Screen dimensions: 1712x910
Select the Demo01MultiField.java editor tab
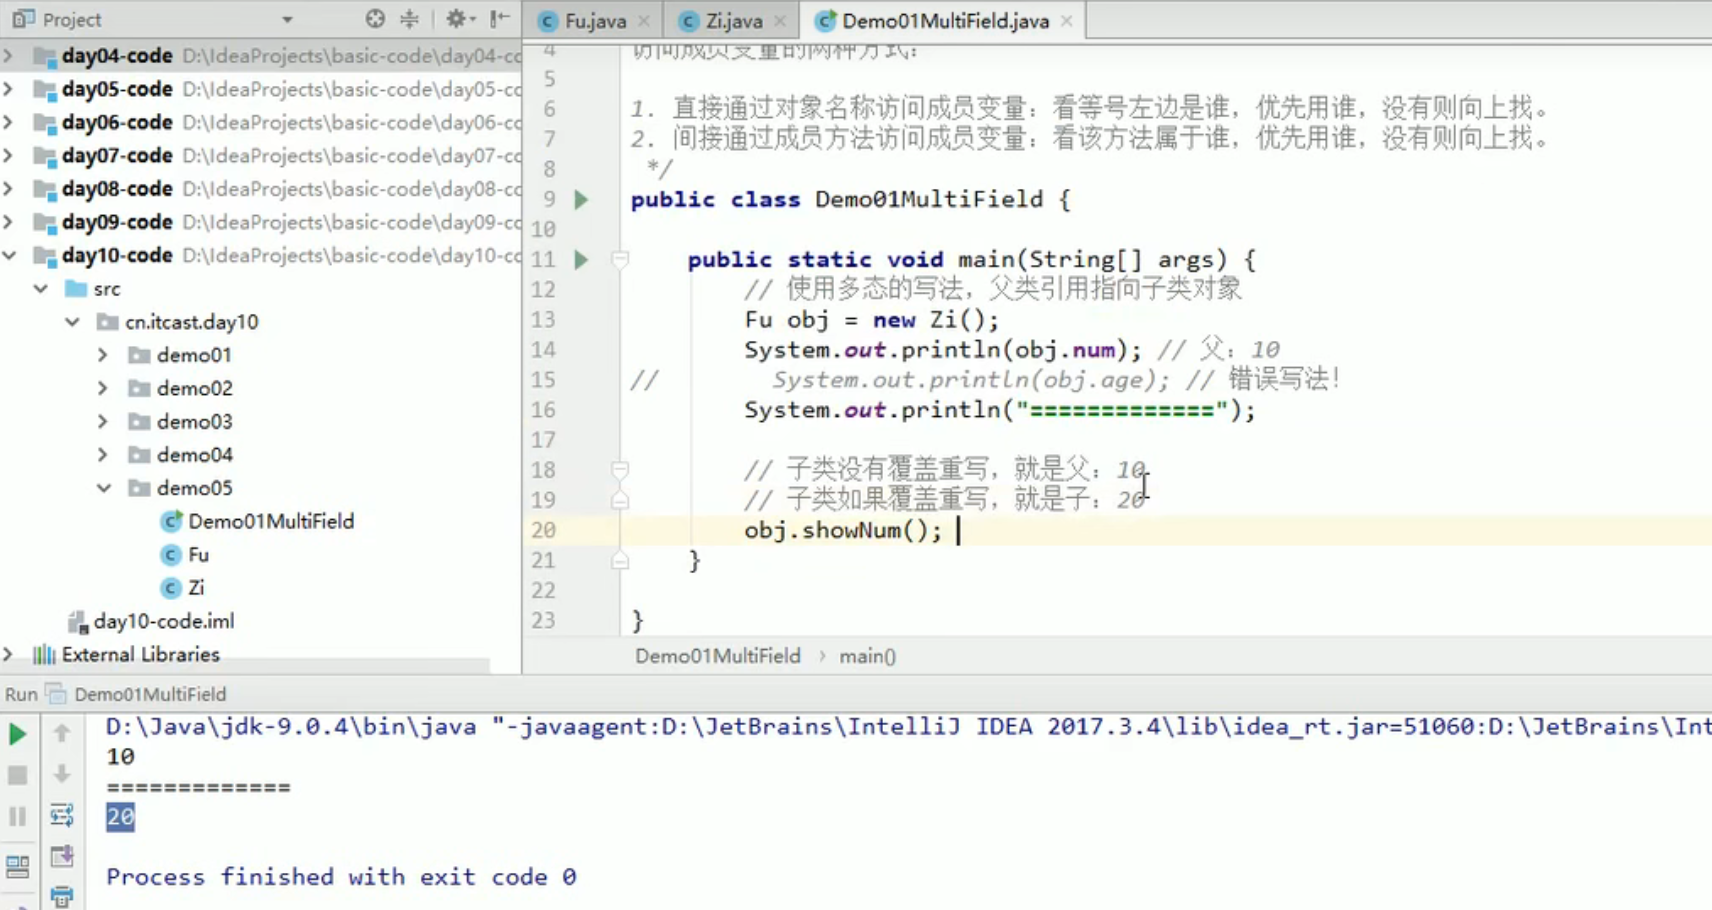945,21
